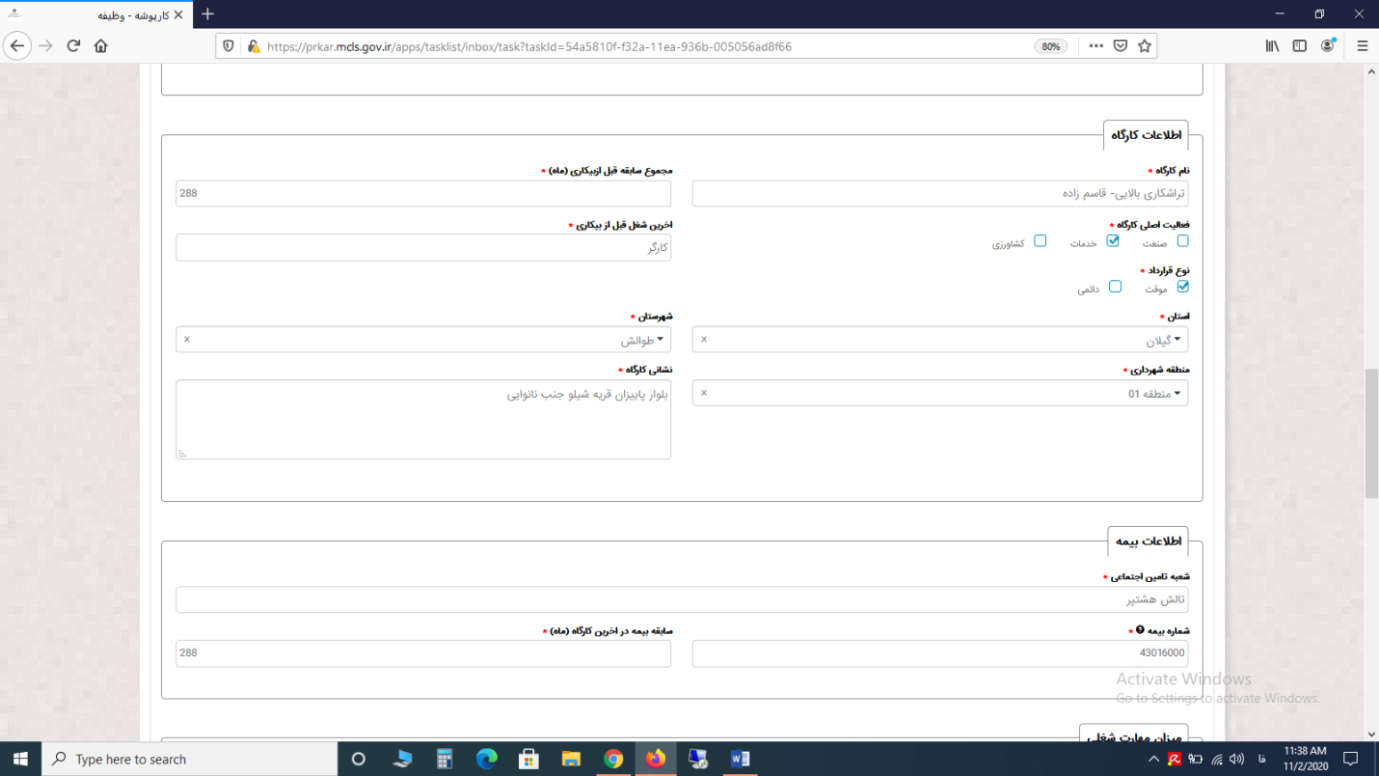Open Google Chrome from taskbar
Image resolution: width=1379 pixels, height=776 pixels.
point(613,759)
